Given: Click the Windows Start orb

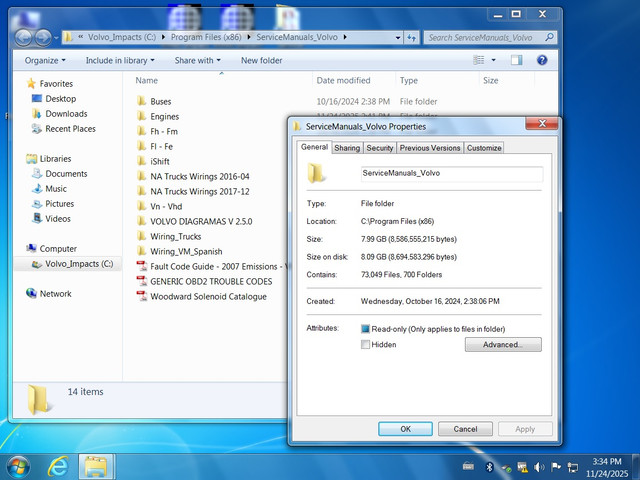Looking at the screenshot, I should [x=17, y=467].
